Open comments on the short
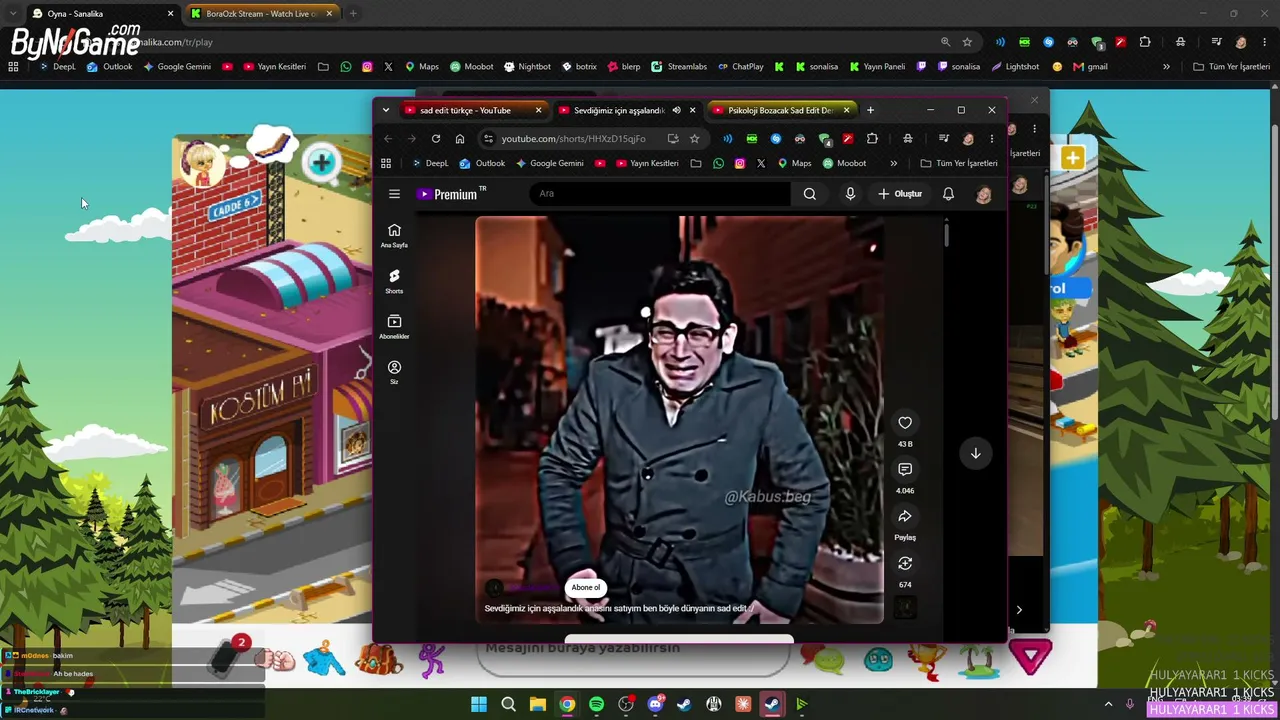The height and width of the screenshot is (720, 1280). (x=905, y=470)
